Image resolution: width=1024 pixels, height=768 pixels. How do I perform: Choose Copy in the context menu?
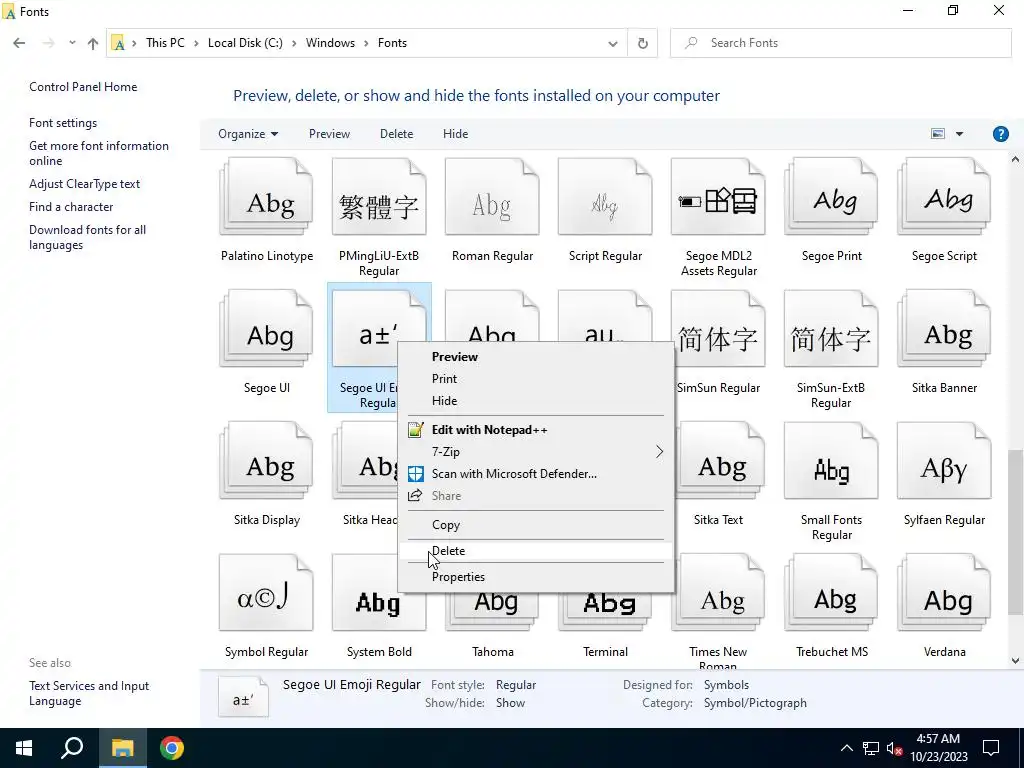(x=536, y=525)
